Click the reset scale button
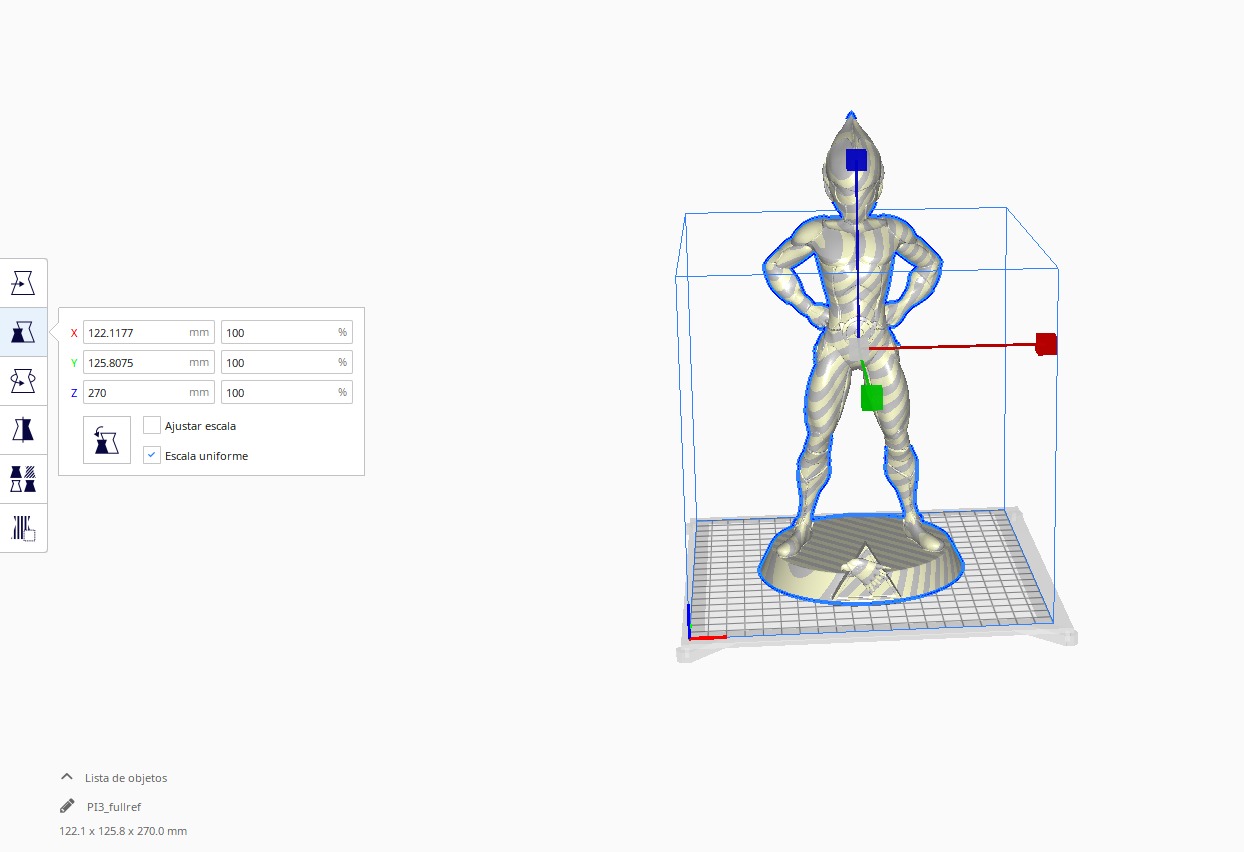This screenshot has height=852, width=1244. (x=107, y=440)
